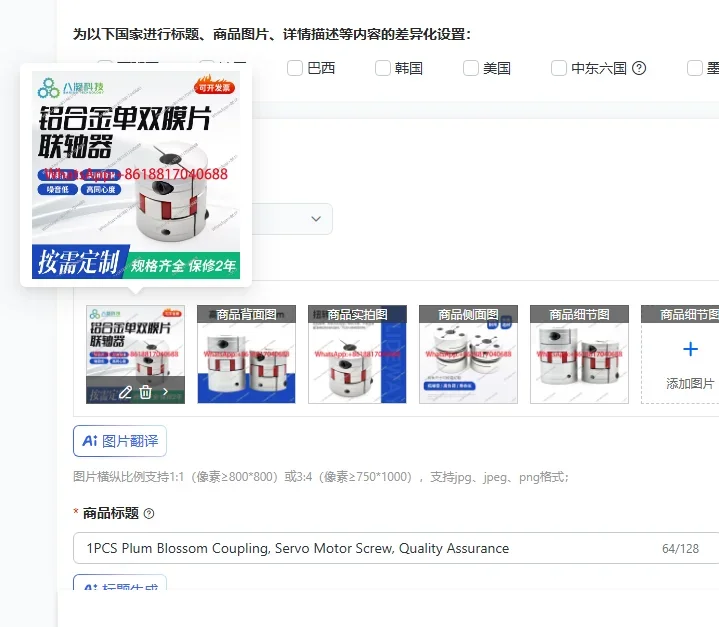Select the 商品细节图 coupling thumbnail

[579, 355]
